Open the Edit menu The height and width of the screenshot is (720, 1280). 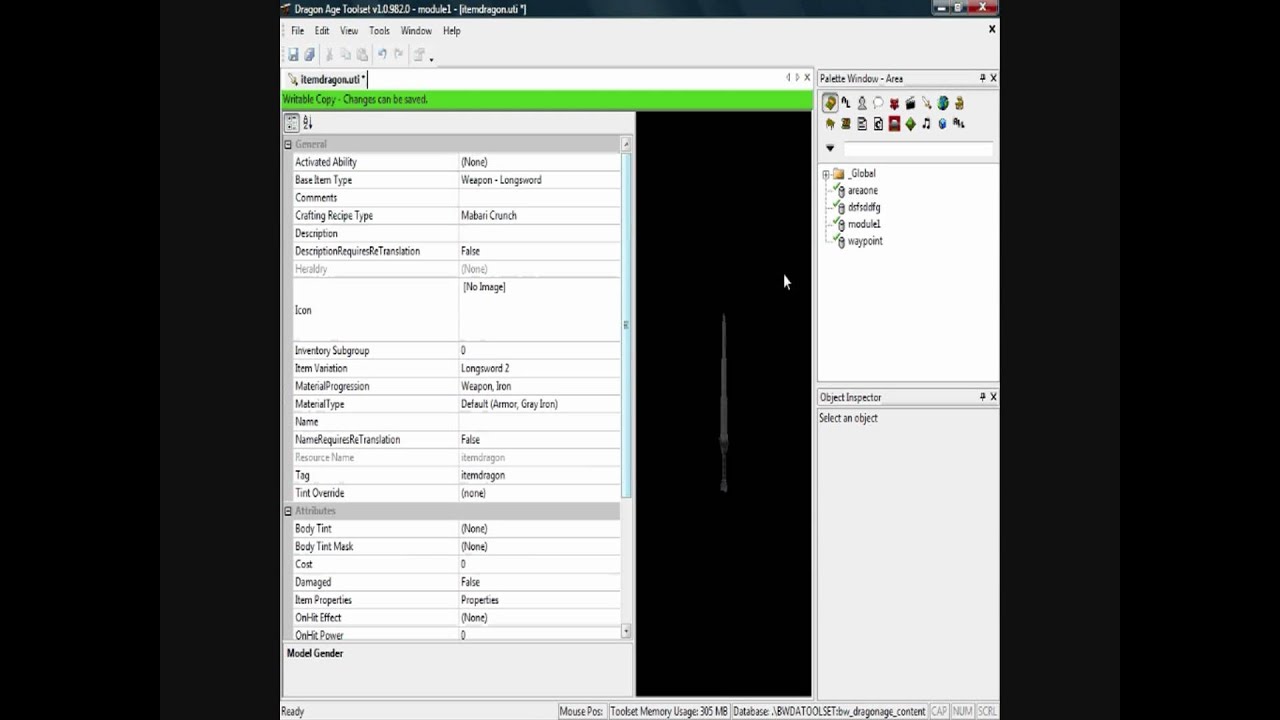pos(322,31)
